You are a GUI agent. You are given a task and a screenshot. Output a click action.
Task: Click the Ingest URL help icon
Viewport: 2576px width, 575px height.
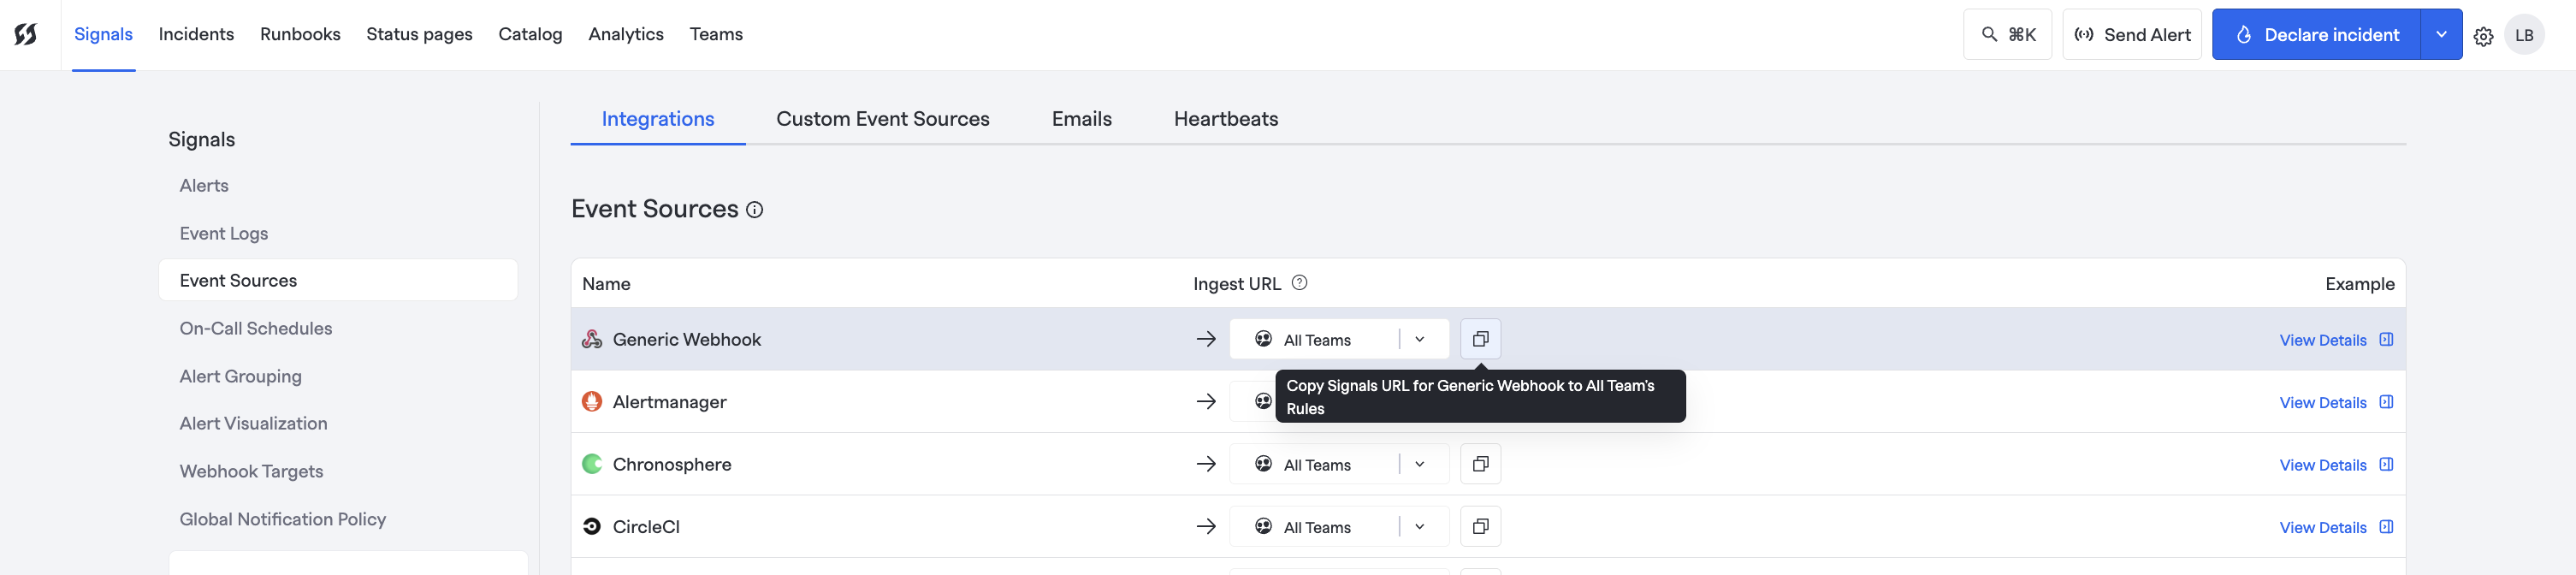click(x=1299, y=283)
